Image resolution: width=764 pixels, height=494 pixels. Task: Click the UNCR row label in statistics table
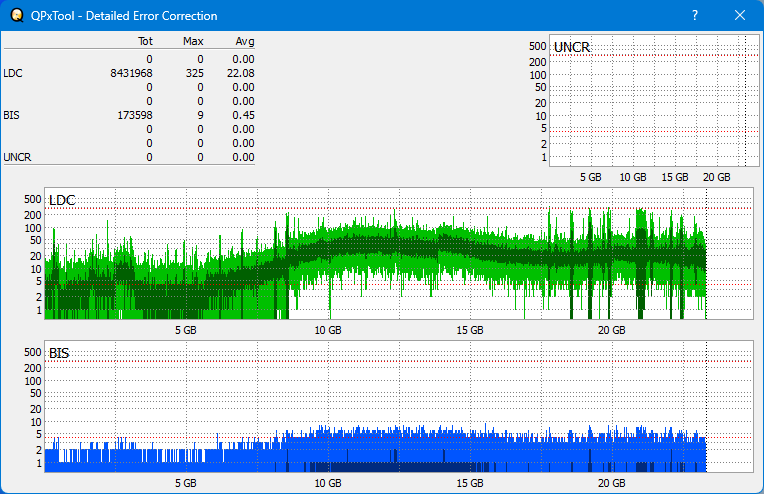[17, 157]
